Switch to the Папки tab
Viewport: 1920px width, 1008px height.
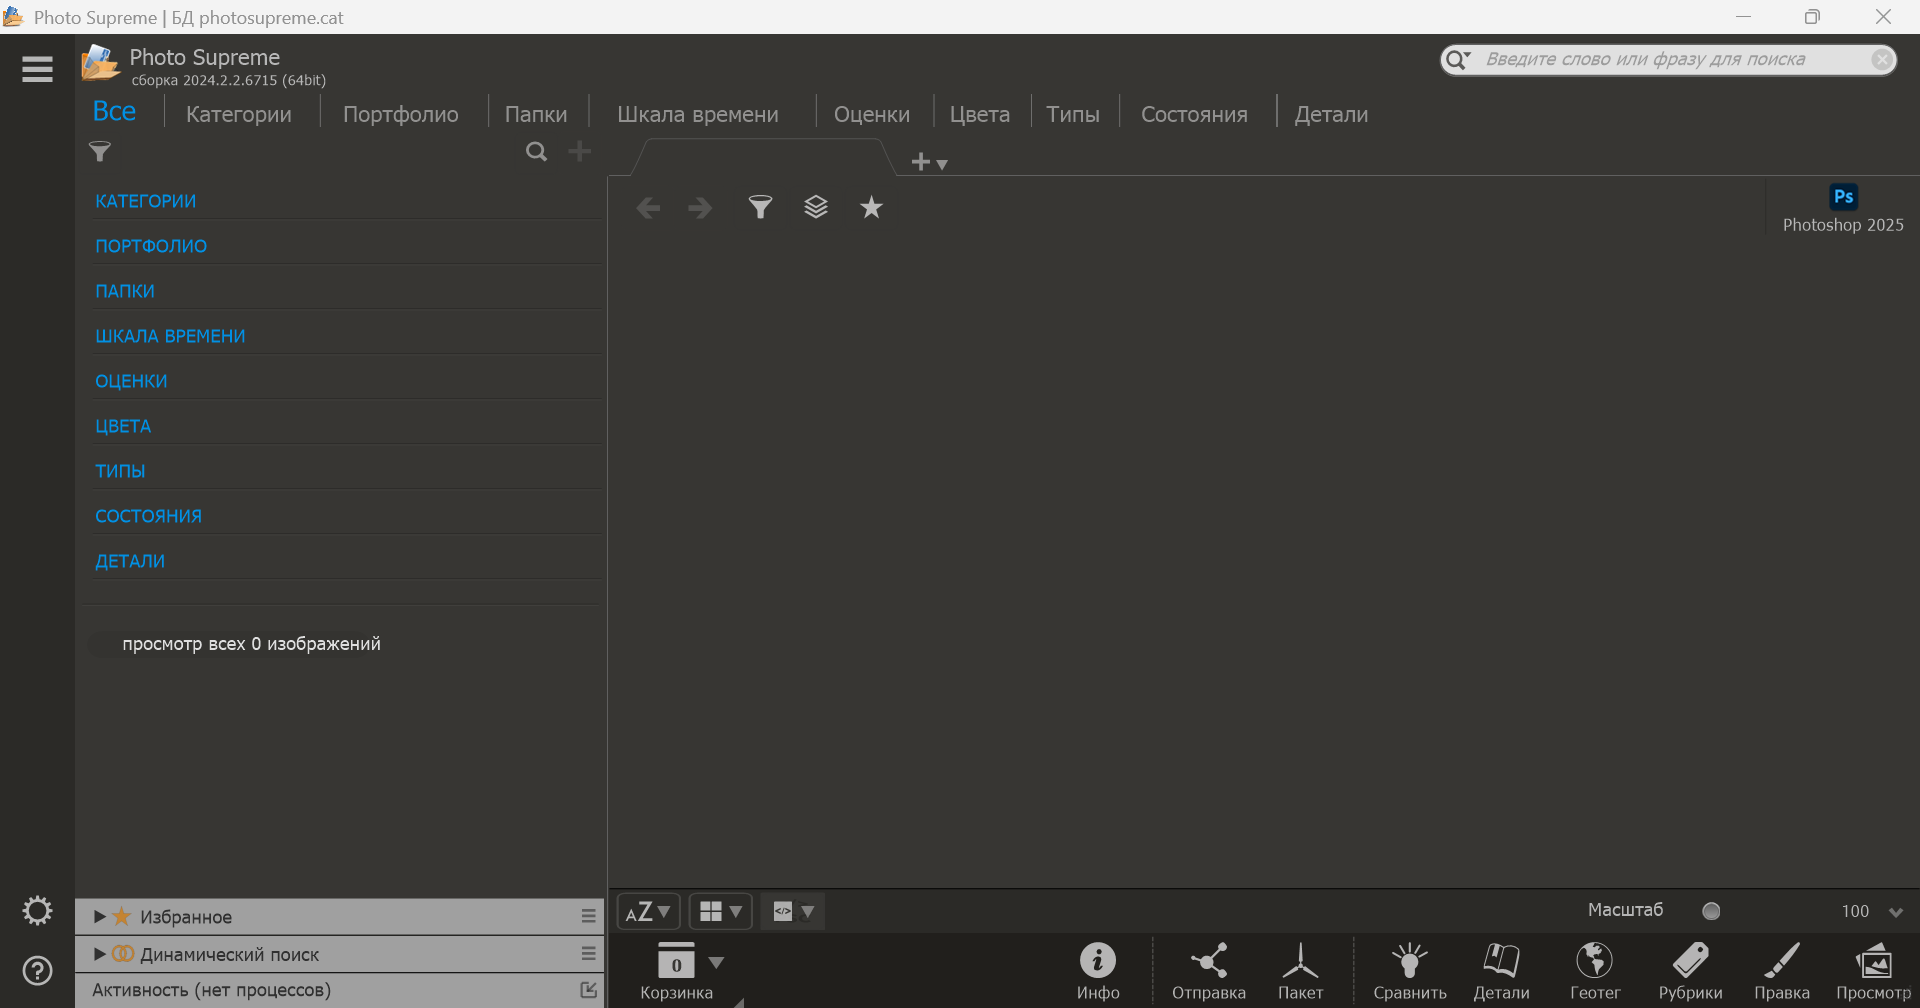536,115
